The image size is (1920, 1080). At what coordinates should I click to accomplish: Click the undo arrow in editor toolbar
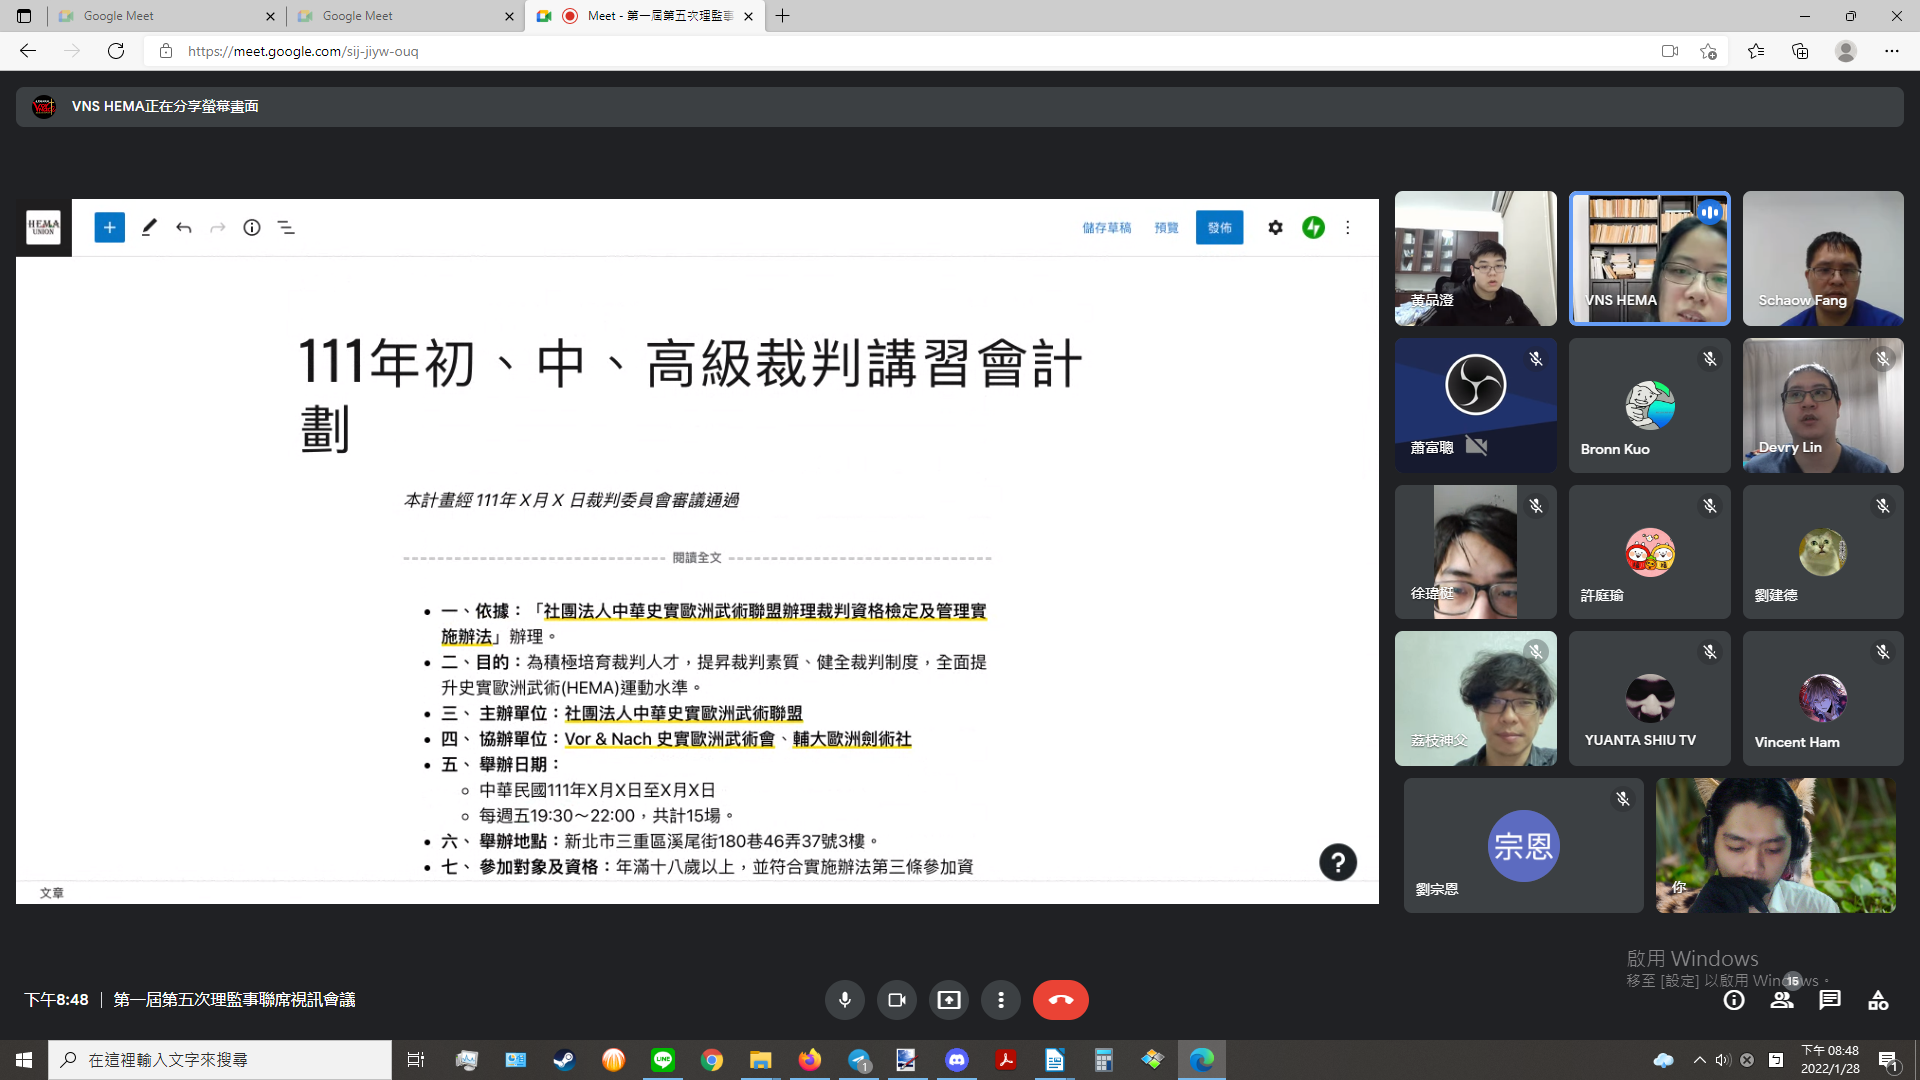point(183,228)
